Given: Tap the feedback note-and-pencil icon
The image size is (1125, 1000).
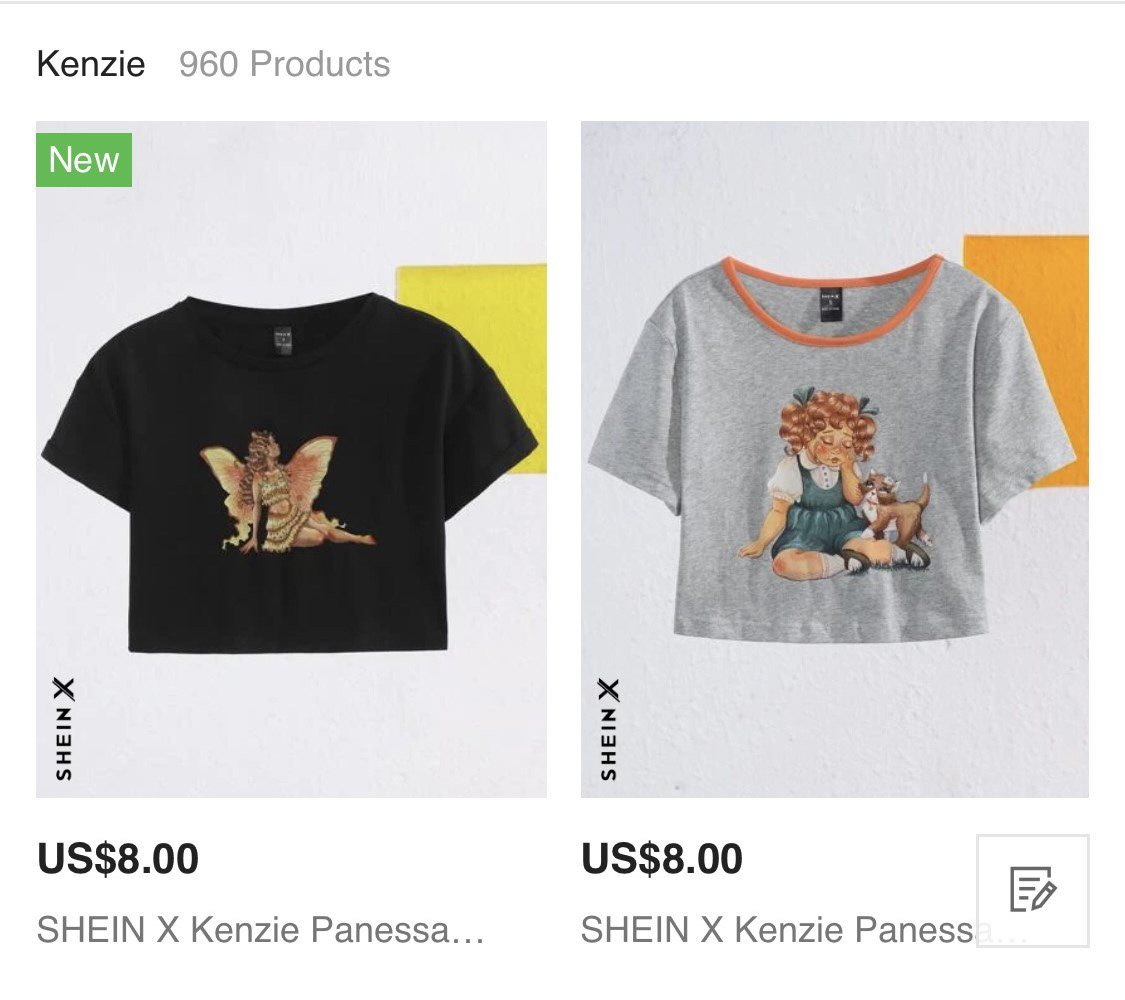Looking at the screenshot, I should point(1032,890).
